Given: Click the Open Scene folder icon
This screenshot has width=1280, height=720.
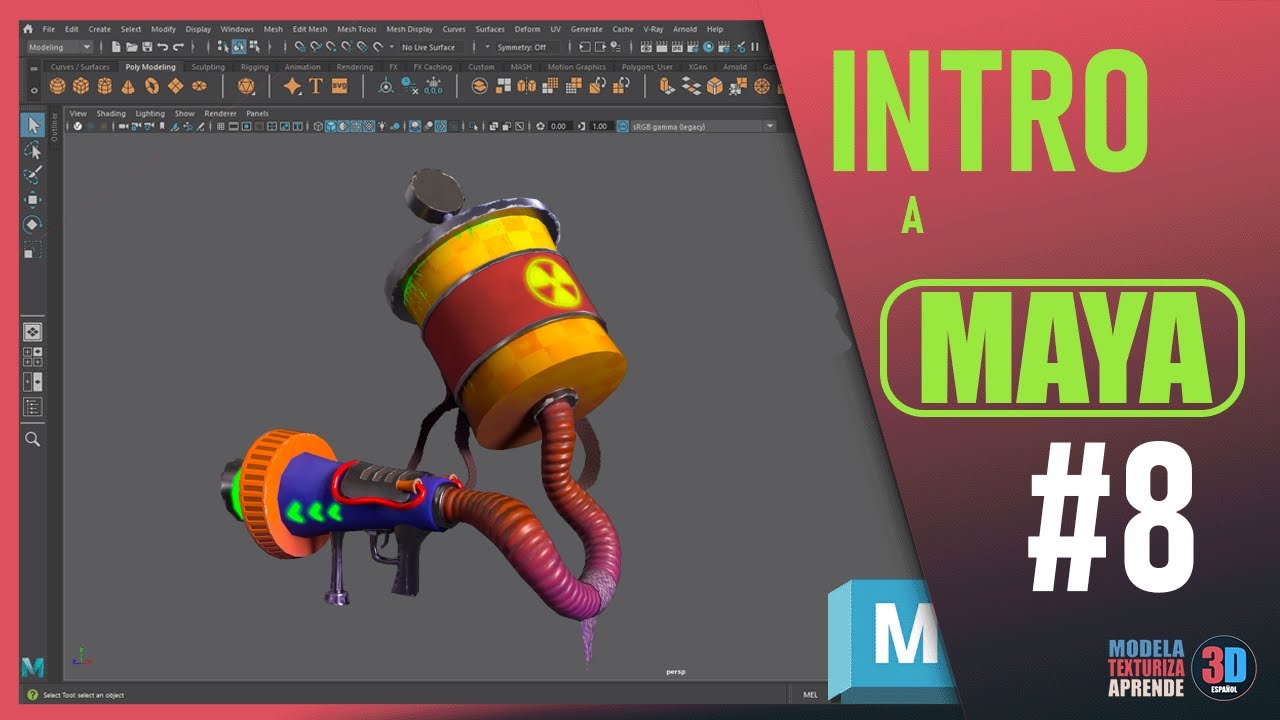Looking at the screenshot, I should pyautogui.click(x=132, y=46).
